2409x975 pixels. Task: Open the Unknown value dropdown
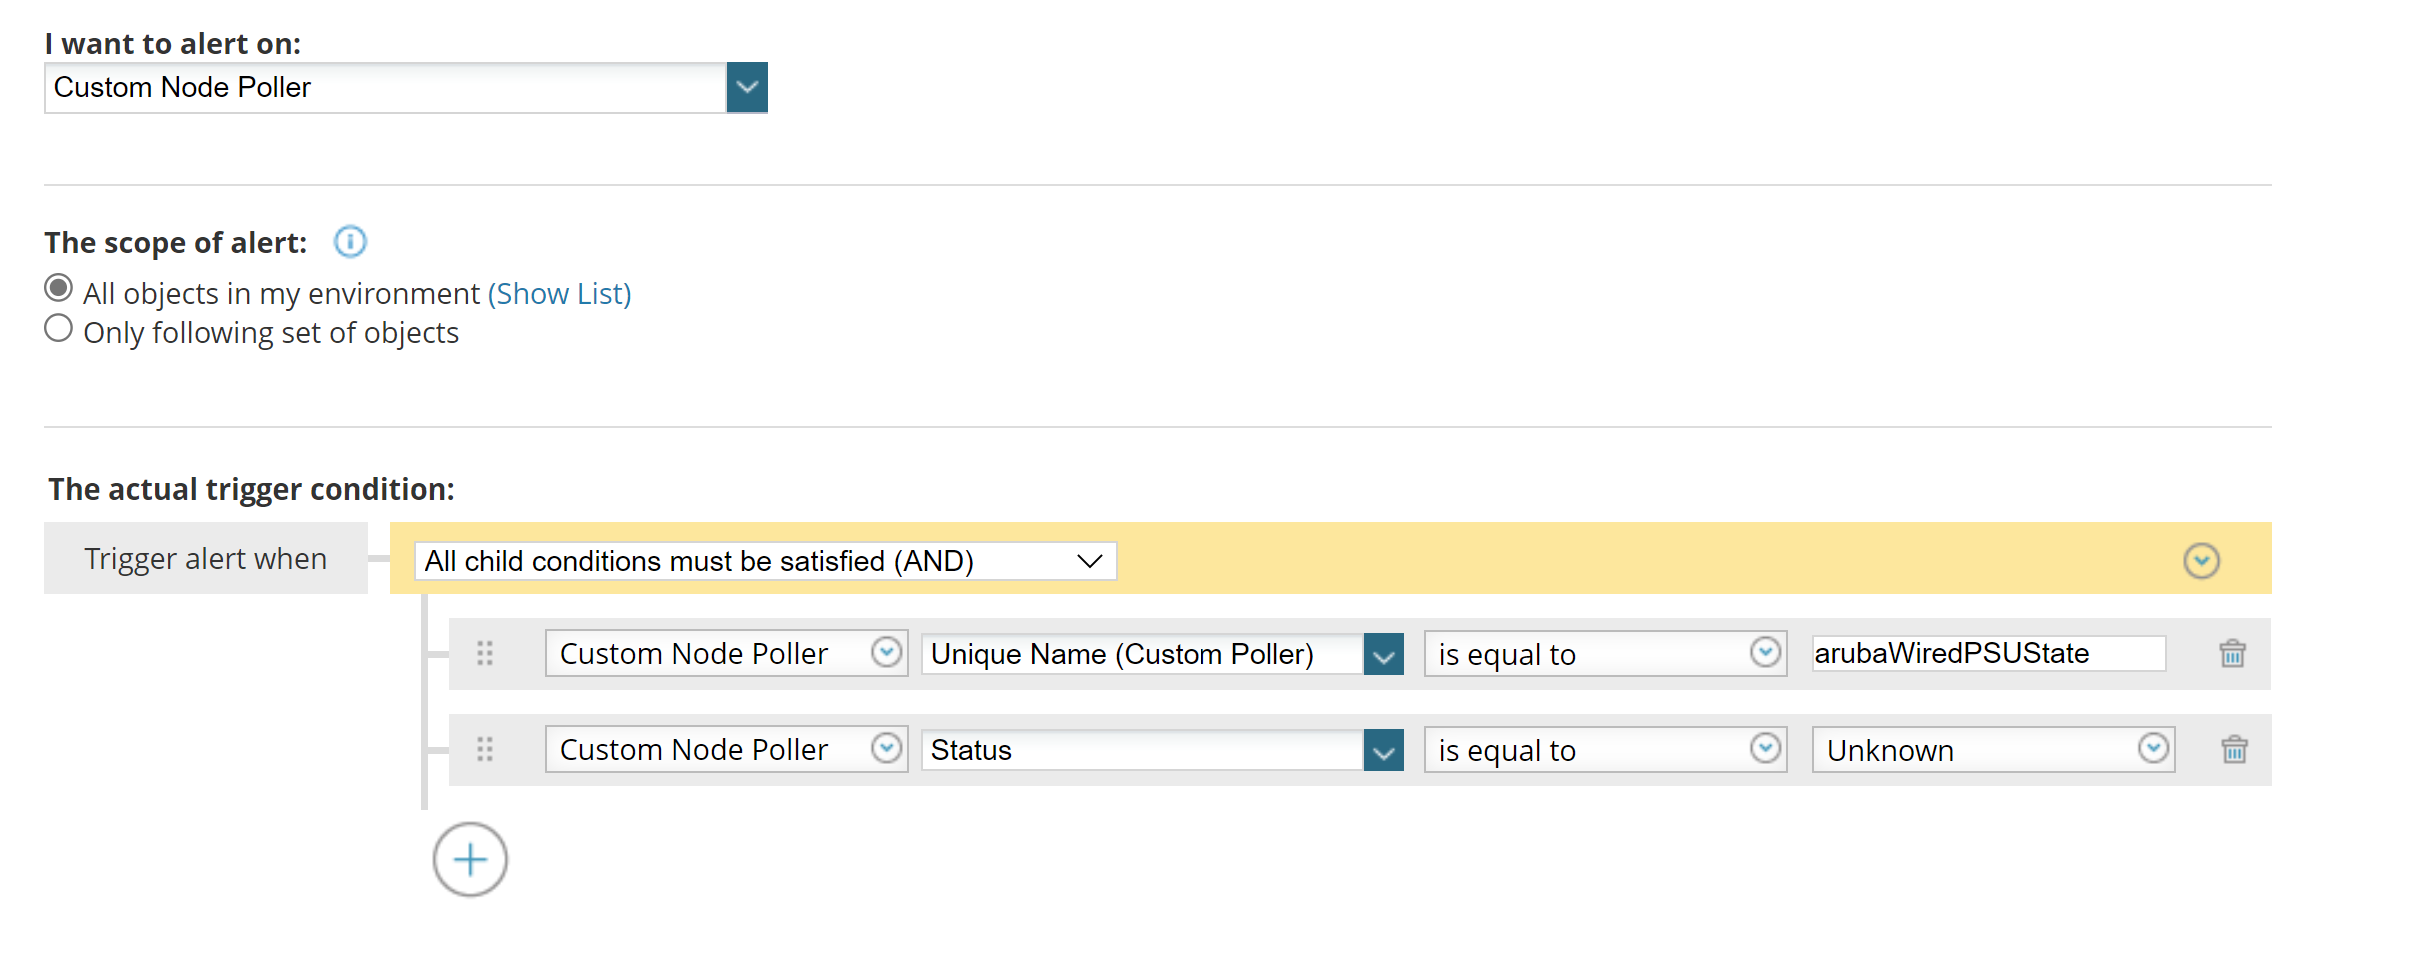click(2152, 749)
